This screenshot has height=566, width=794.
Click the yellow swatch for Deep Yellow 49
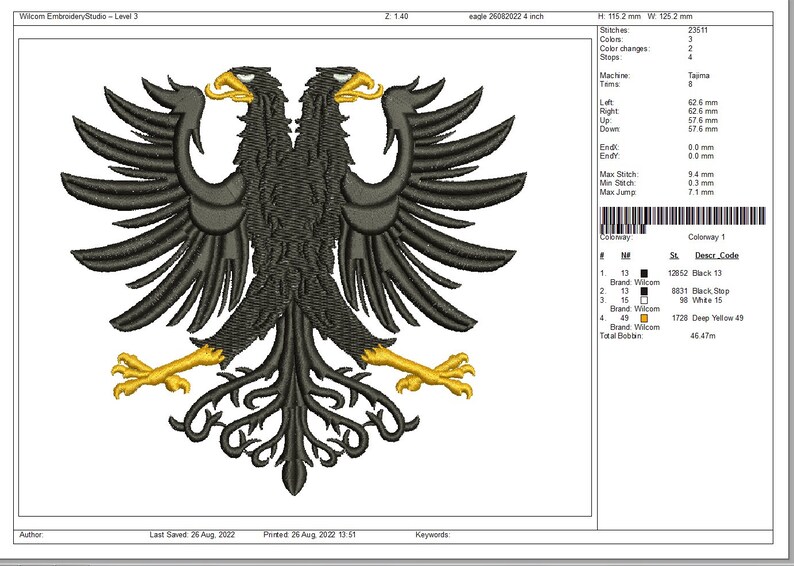click(644, 318)
